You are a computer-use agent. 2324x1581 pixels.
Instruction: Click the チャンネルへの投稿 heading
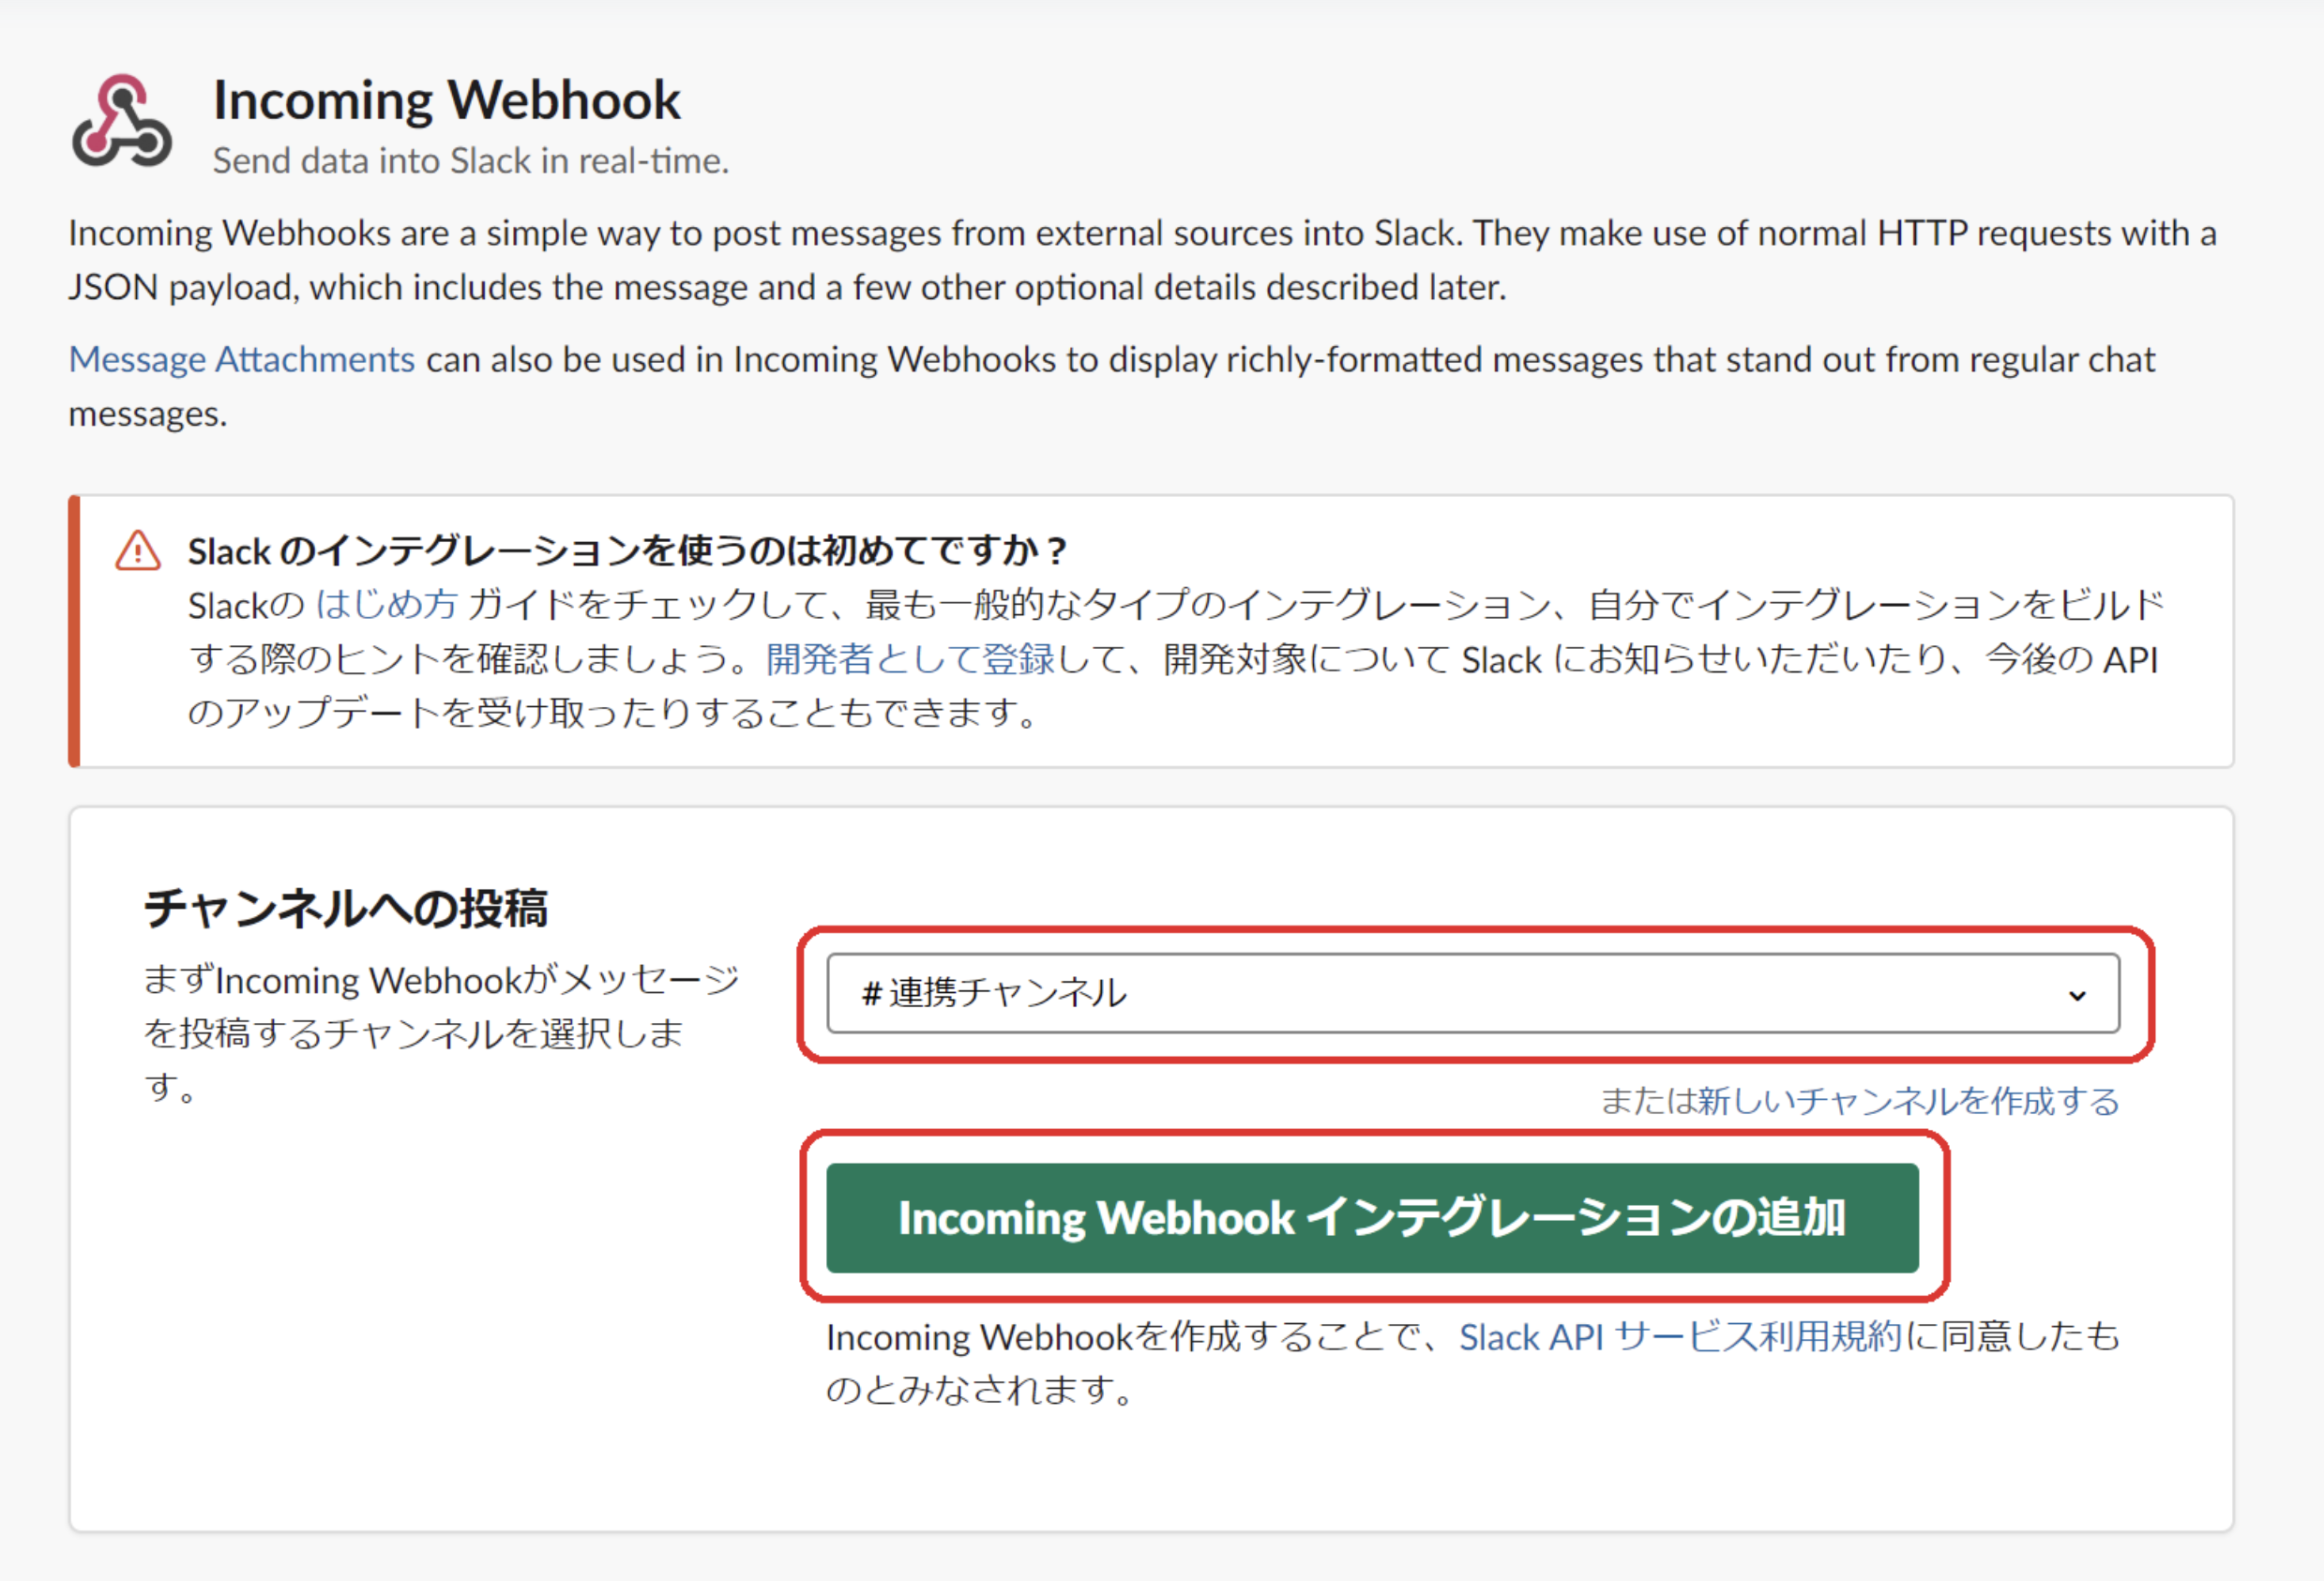346,908
